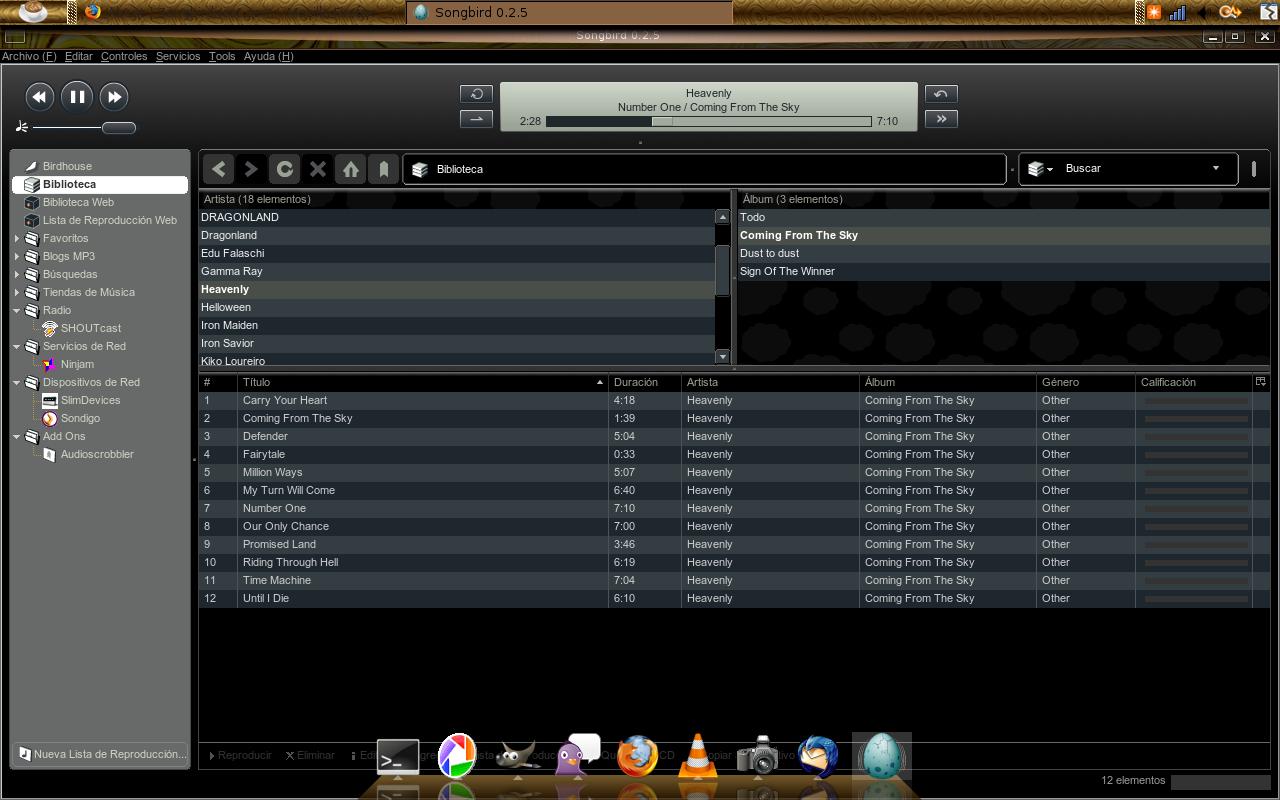Viewport: 1280px width, 800px height.
Task: Click the track progress seek bar
Action: (708, 121)
